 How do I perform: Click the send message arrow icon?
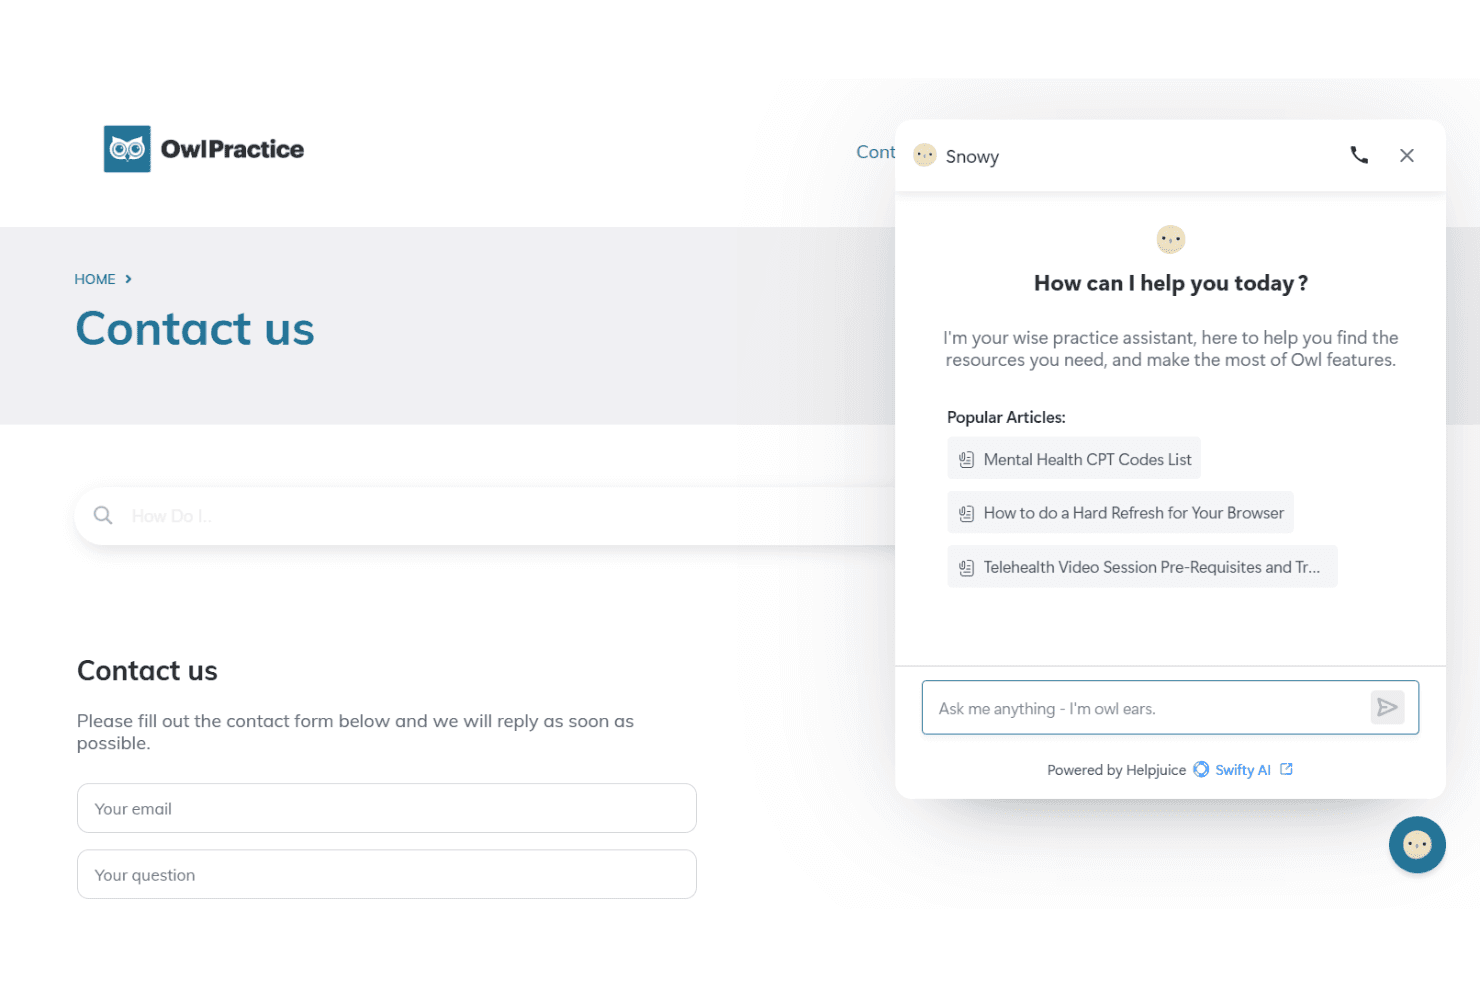click(x=1387, y=708)
